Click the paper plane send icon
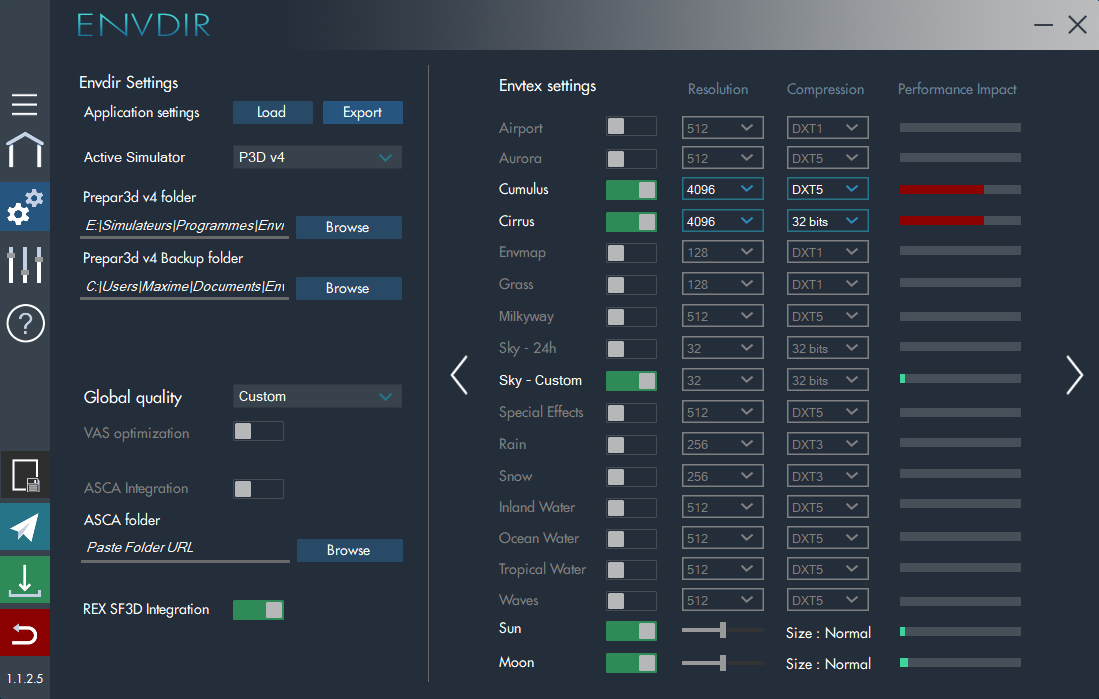Viewport: 1099px width, 699px height. (24, 527)
